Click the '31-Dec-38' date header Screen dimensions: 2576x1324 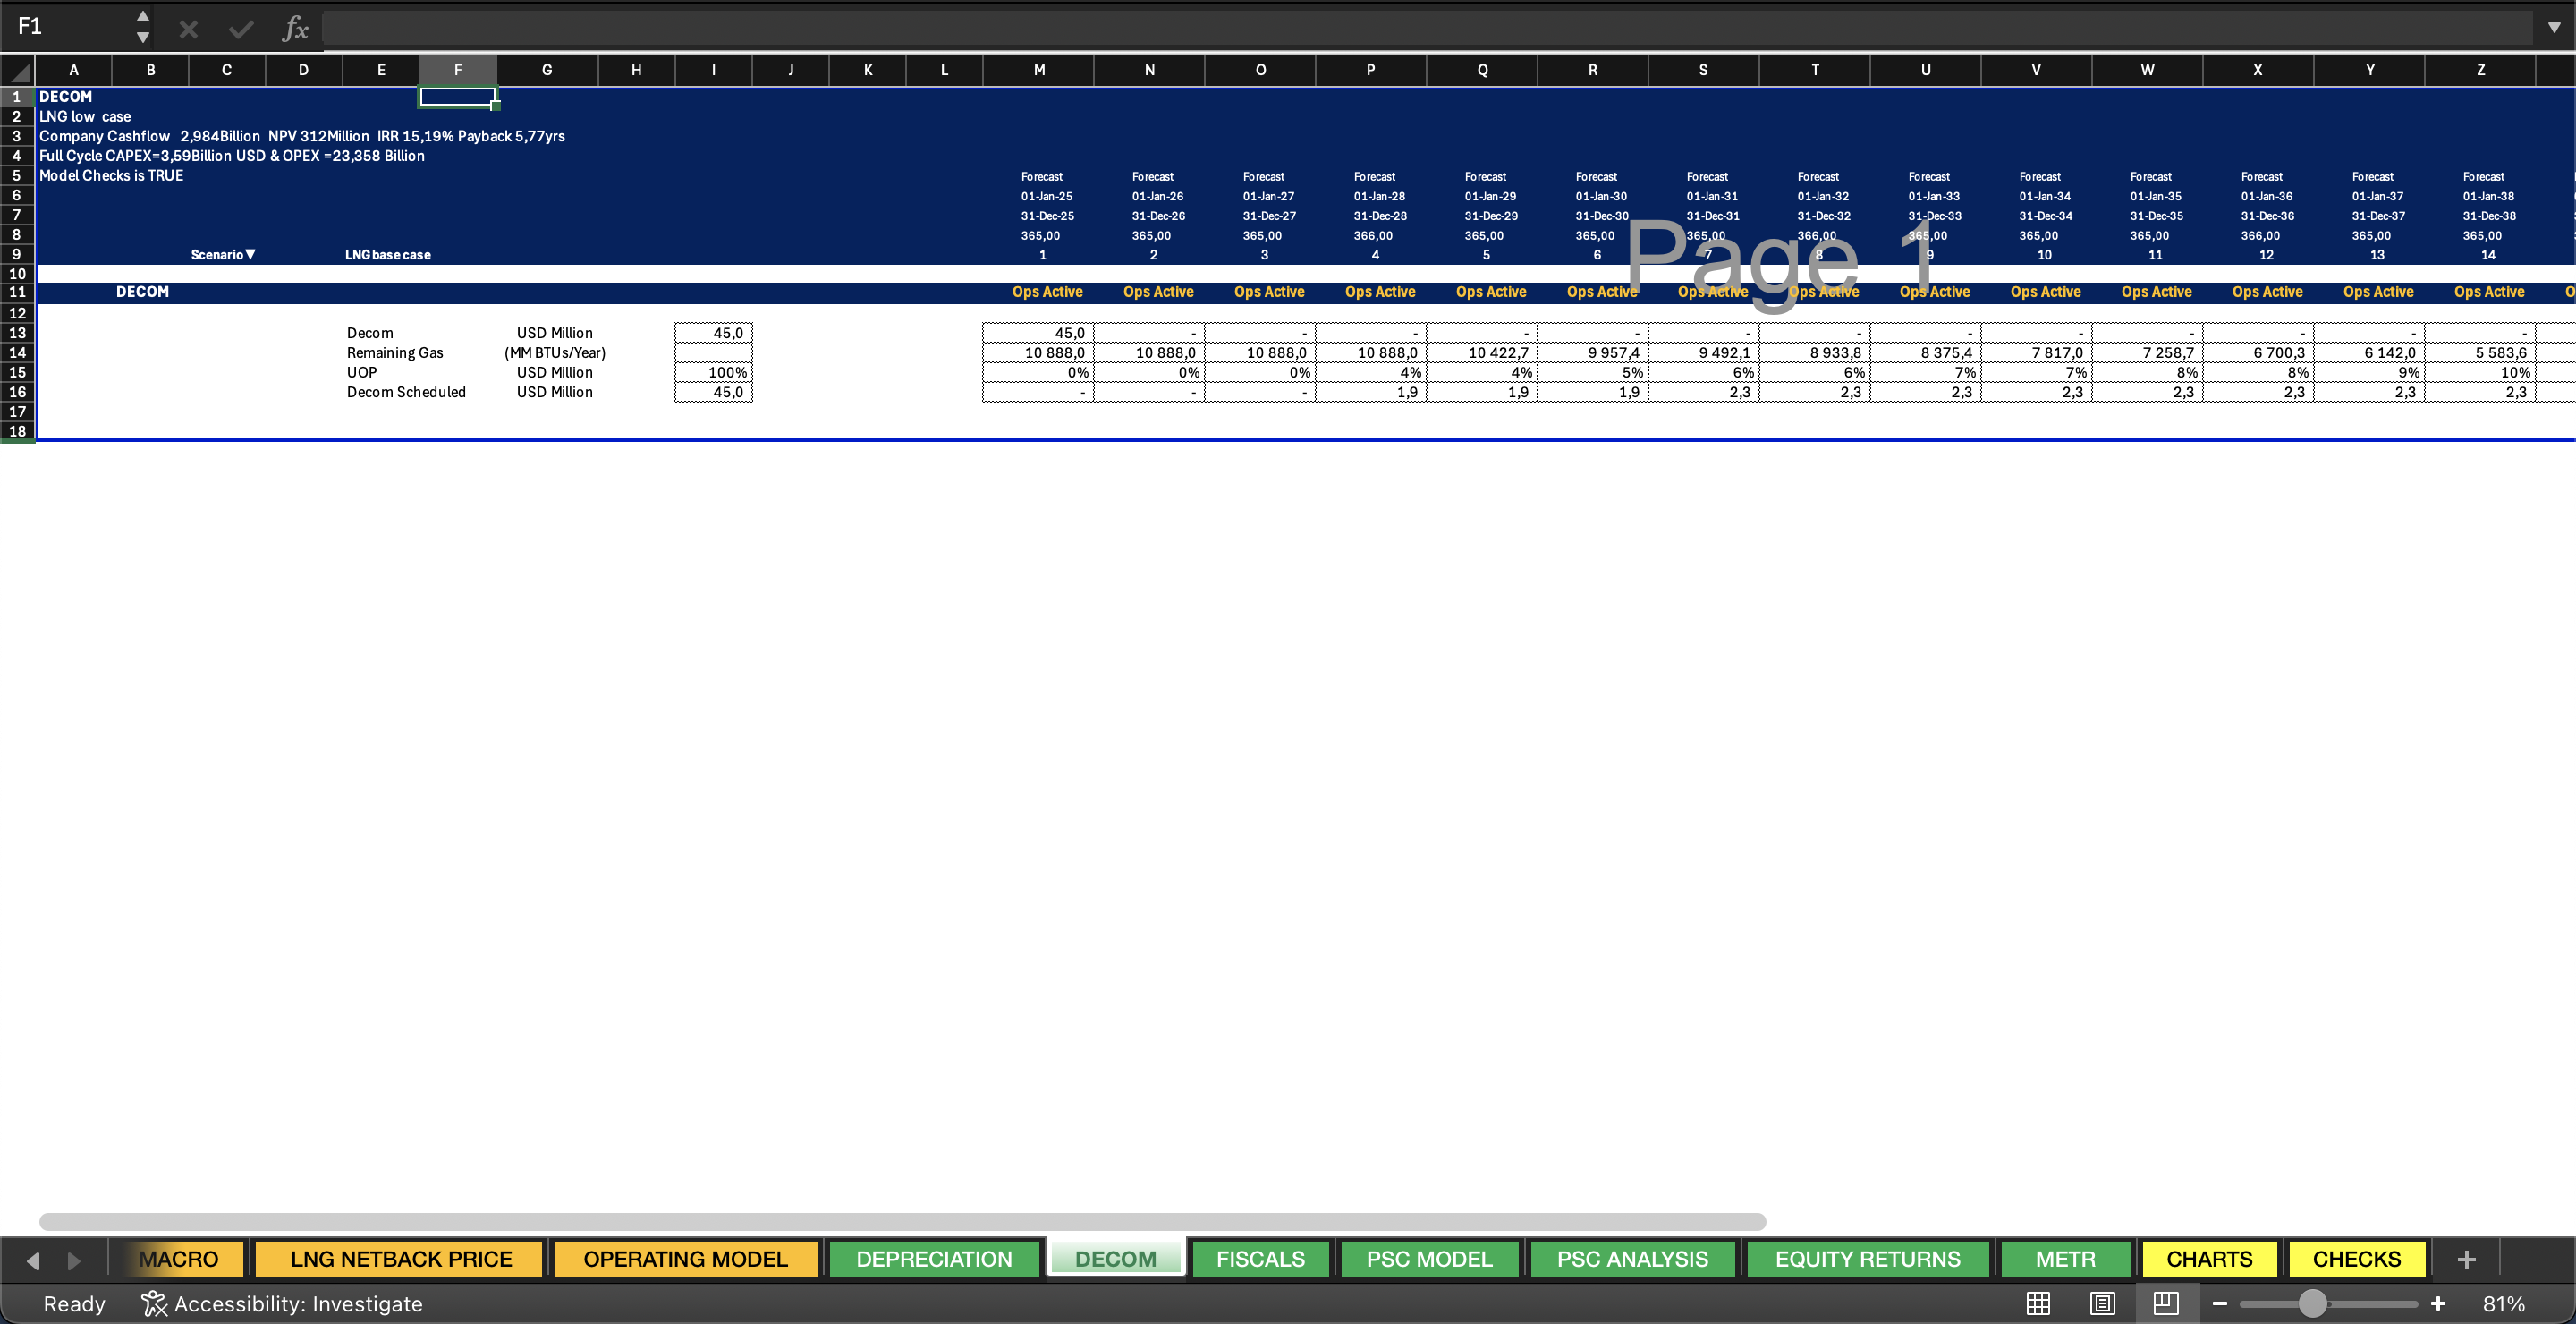(x=2488, y=216)
